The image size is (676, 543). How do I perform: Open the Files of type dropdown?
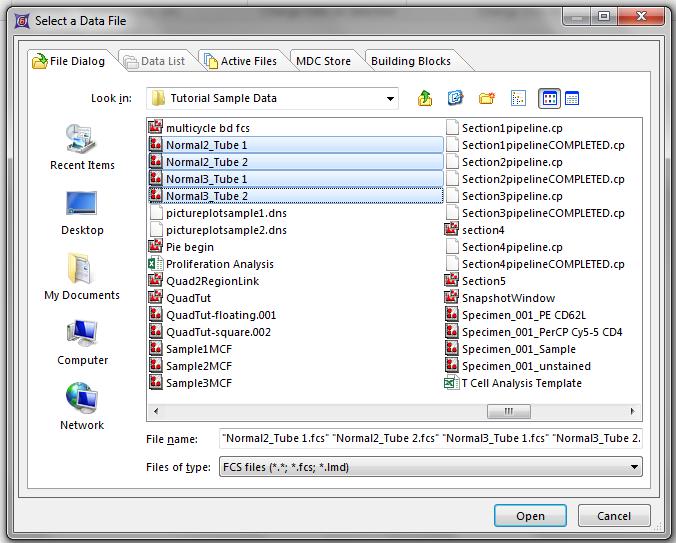coord(634,467)
